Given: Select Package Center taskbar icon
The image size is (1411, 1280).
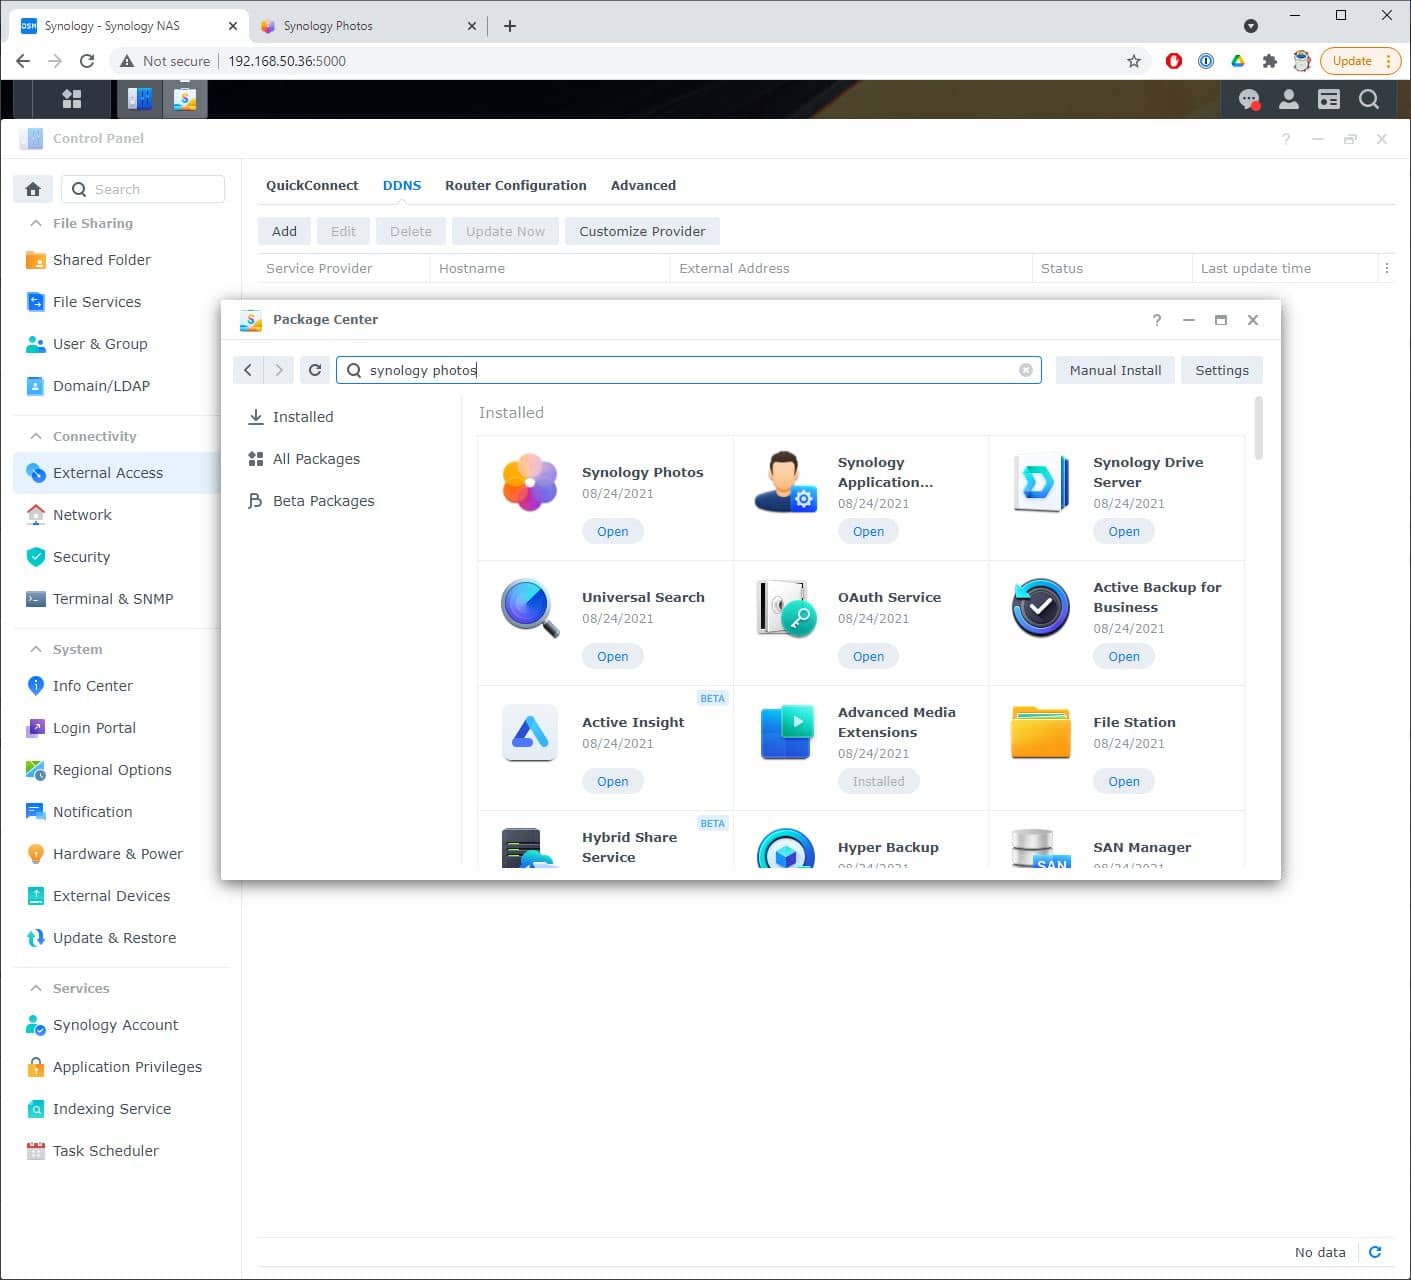Looking at the screenshot, I should coord(185,99).
